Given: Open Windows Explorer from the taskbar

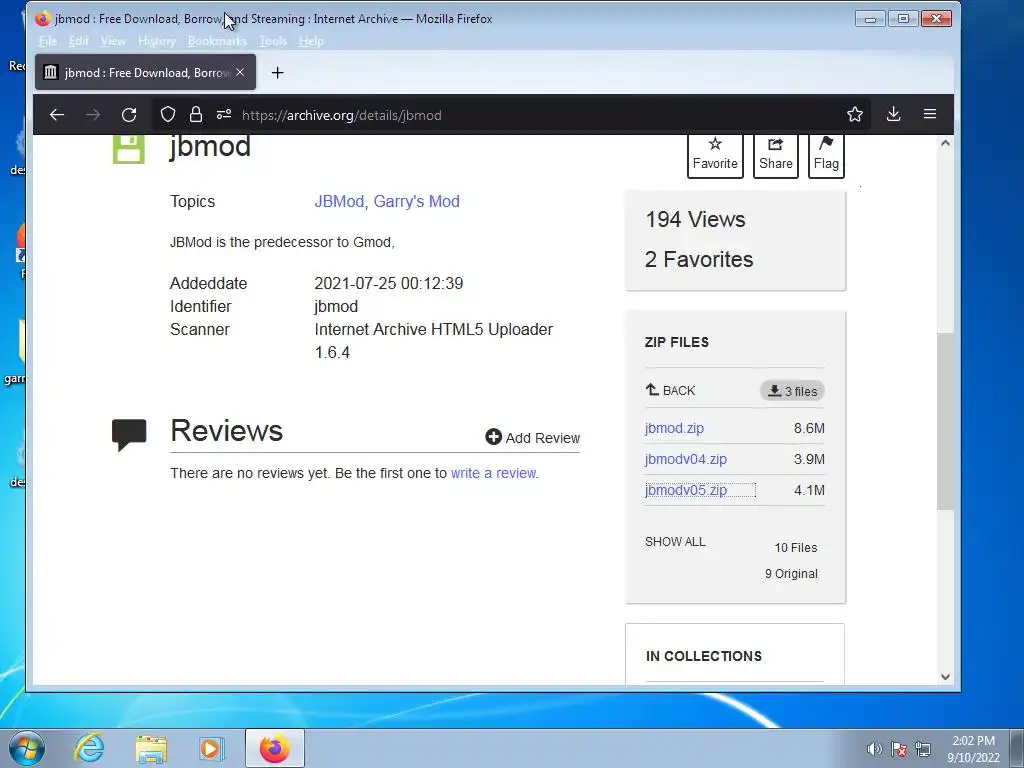Looking at the screenshot, I should tap(151, 748).
